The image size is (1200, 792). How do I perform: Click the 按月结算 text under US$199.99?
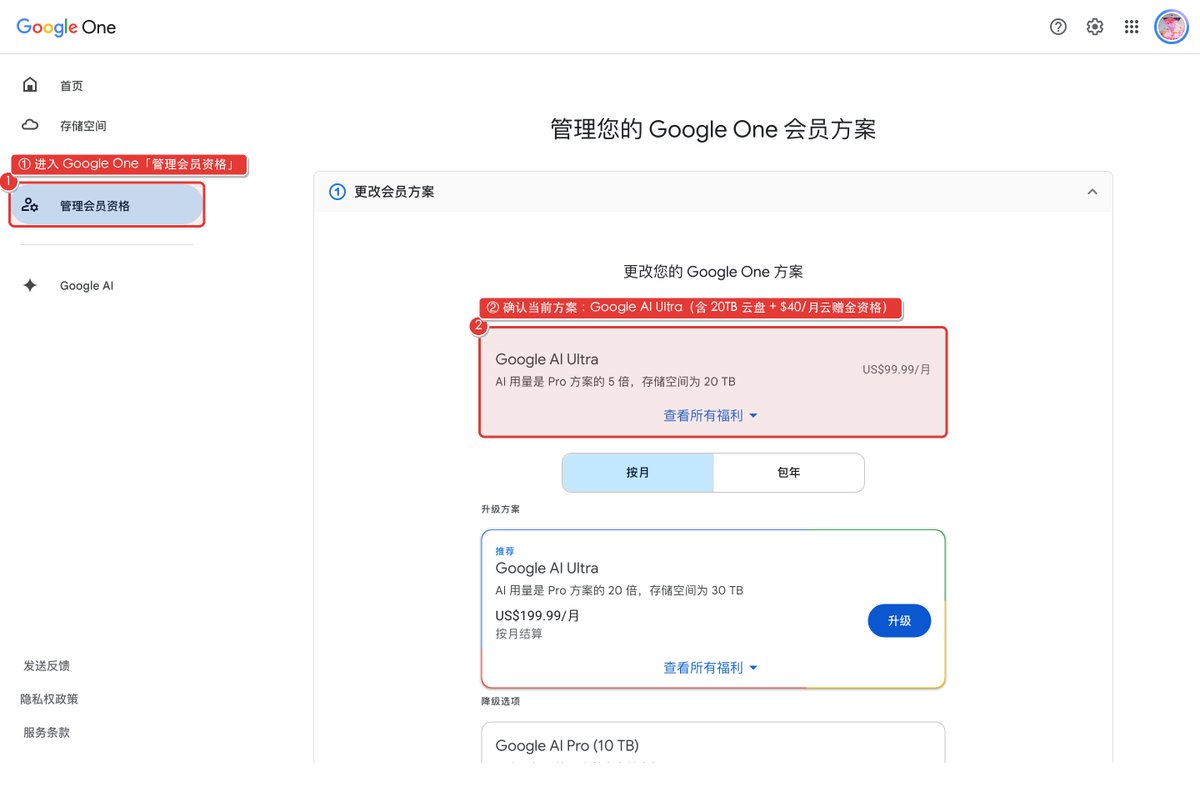pos(519,634)
